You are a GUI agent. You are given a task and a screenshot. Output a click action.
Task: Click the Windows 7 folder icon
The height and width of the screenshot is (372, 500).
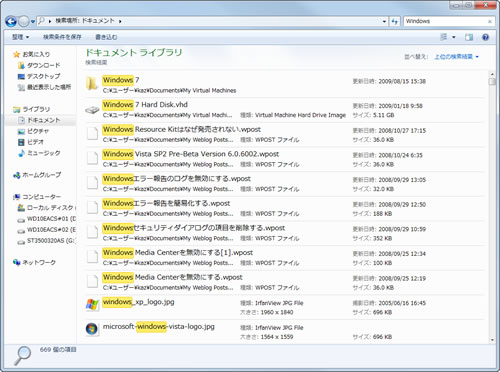click(x=92, y=83)
